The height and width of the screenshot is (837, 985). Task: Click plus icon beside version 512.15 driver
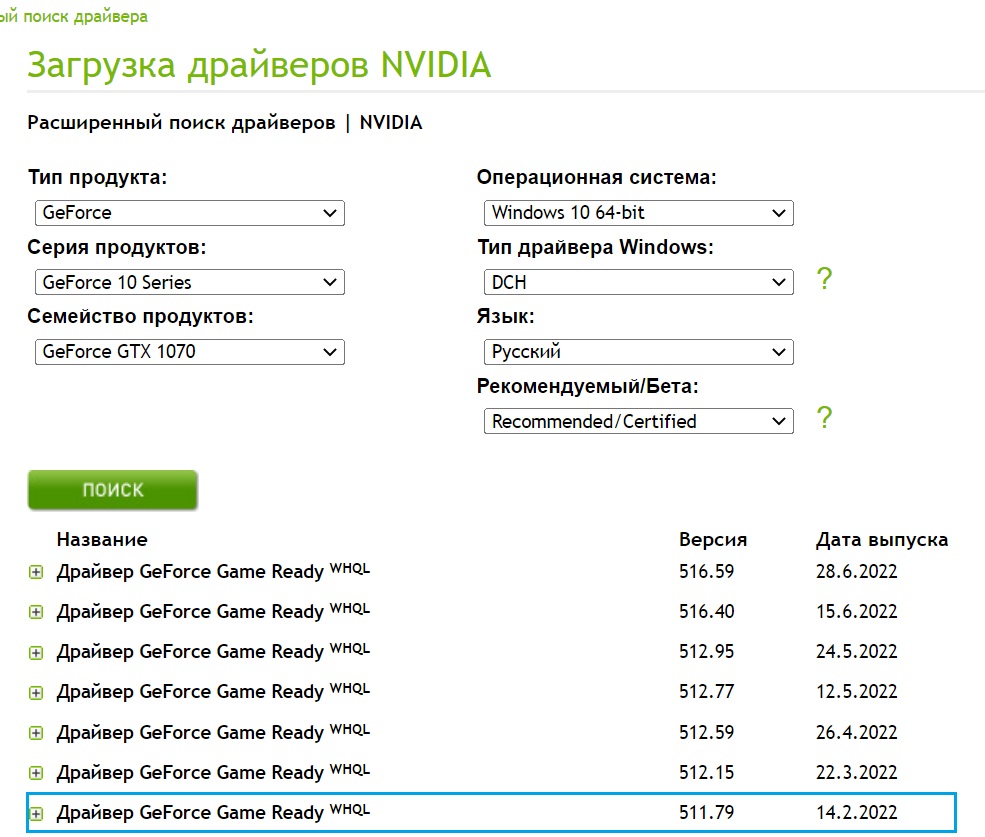(x=36, y=773)
